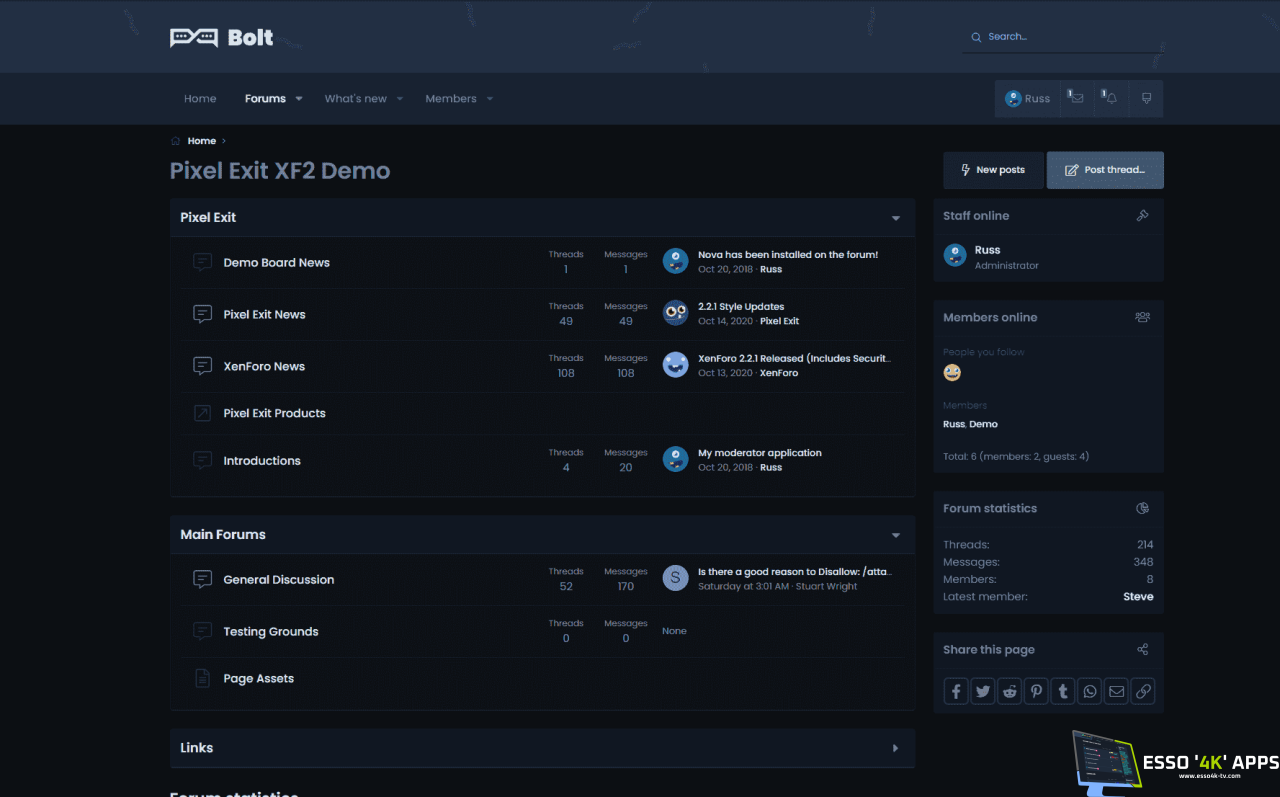Share the page on Reddit
The image size is (1280, 797).
coord(1010,691)
